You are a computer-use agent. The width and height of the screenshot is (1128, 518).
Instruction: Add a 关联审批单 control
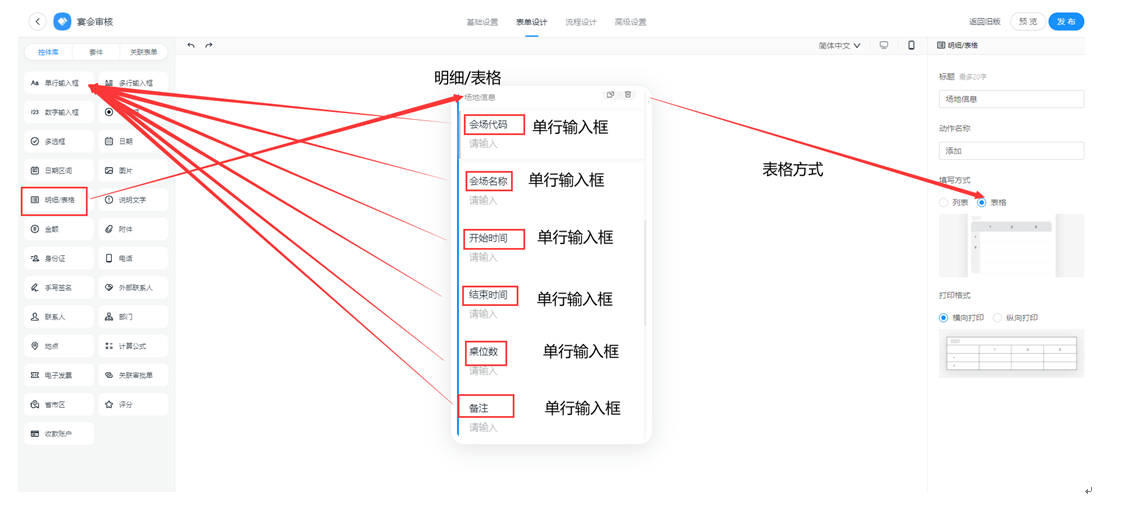[x=133, y=375]
